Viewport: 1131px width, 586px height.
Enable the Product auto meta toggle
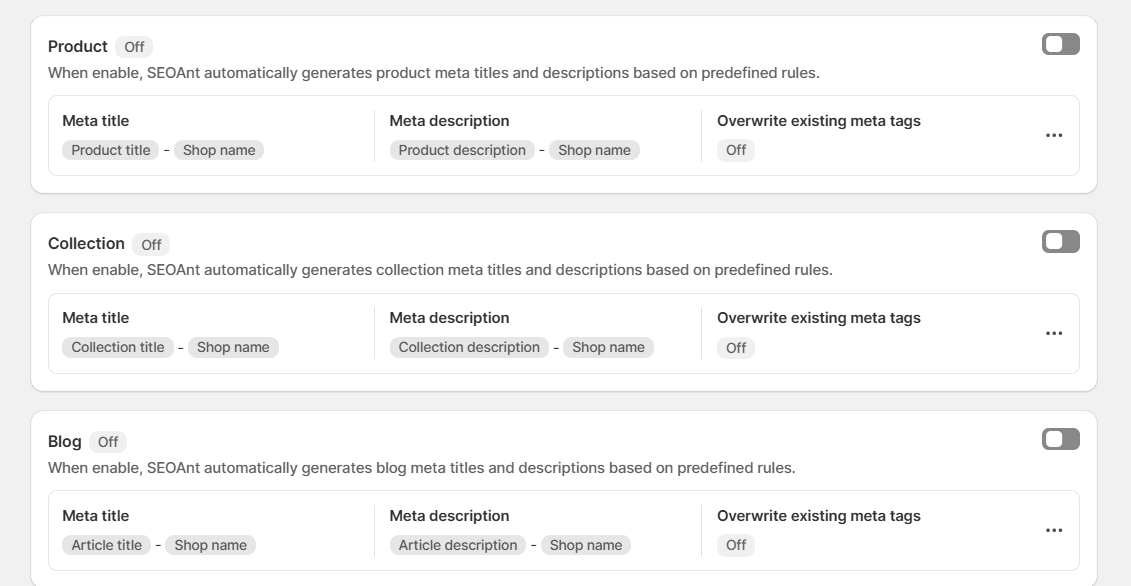pyautogui.click(x=1060, y=44)
